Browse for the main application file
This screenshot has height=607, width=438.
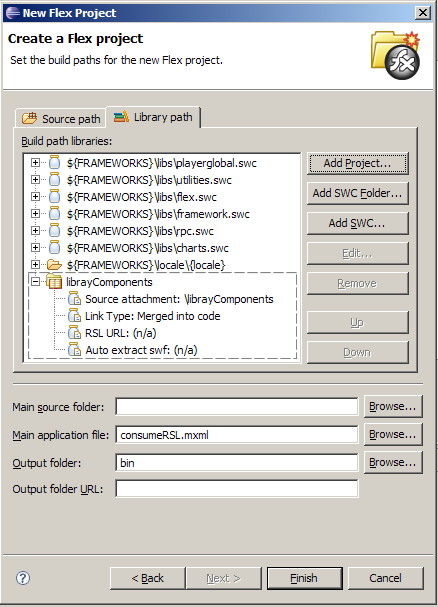click(x=393, y=435)
